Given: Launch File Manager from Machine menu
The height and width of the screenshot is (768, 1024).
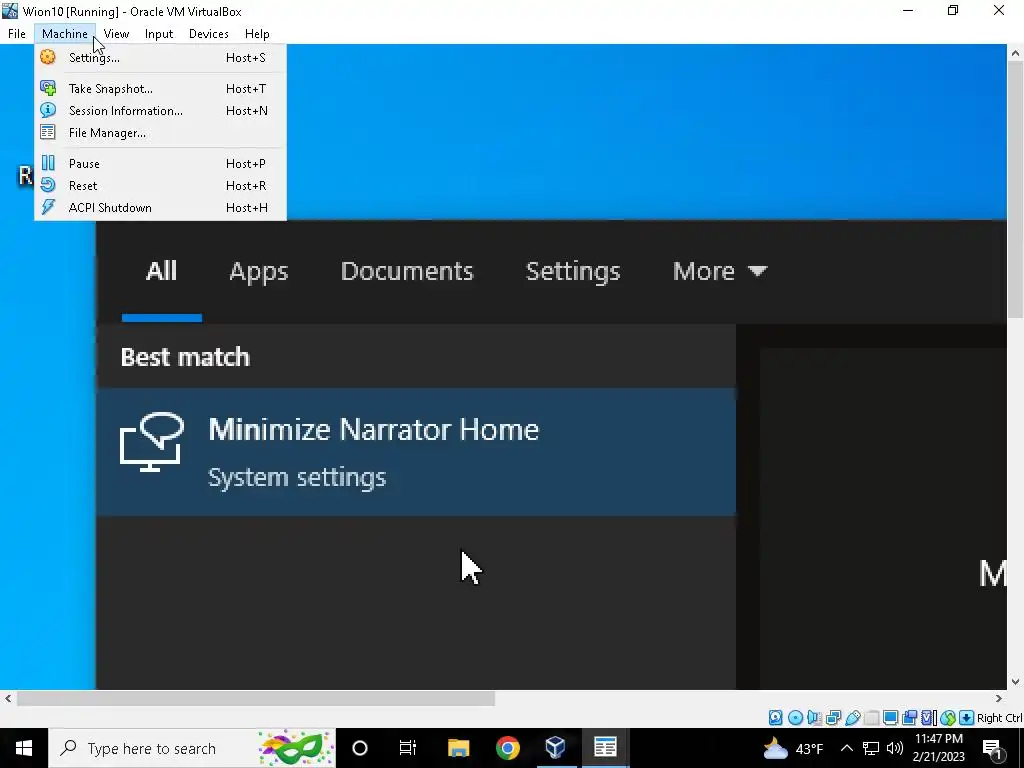Looking at the screenshot, I should (x=160, y=133).
